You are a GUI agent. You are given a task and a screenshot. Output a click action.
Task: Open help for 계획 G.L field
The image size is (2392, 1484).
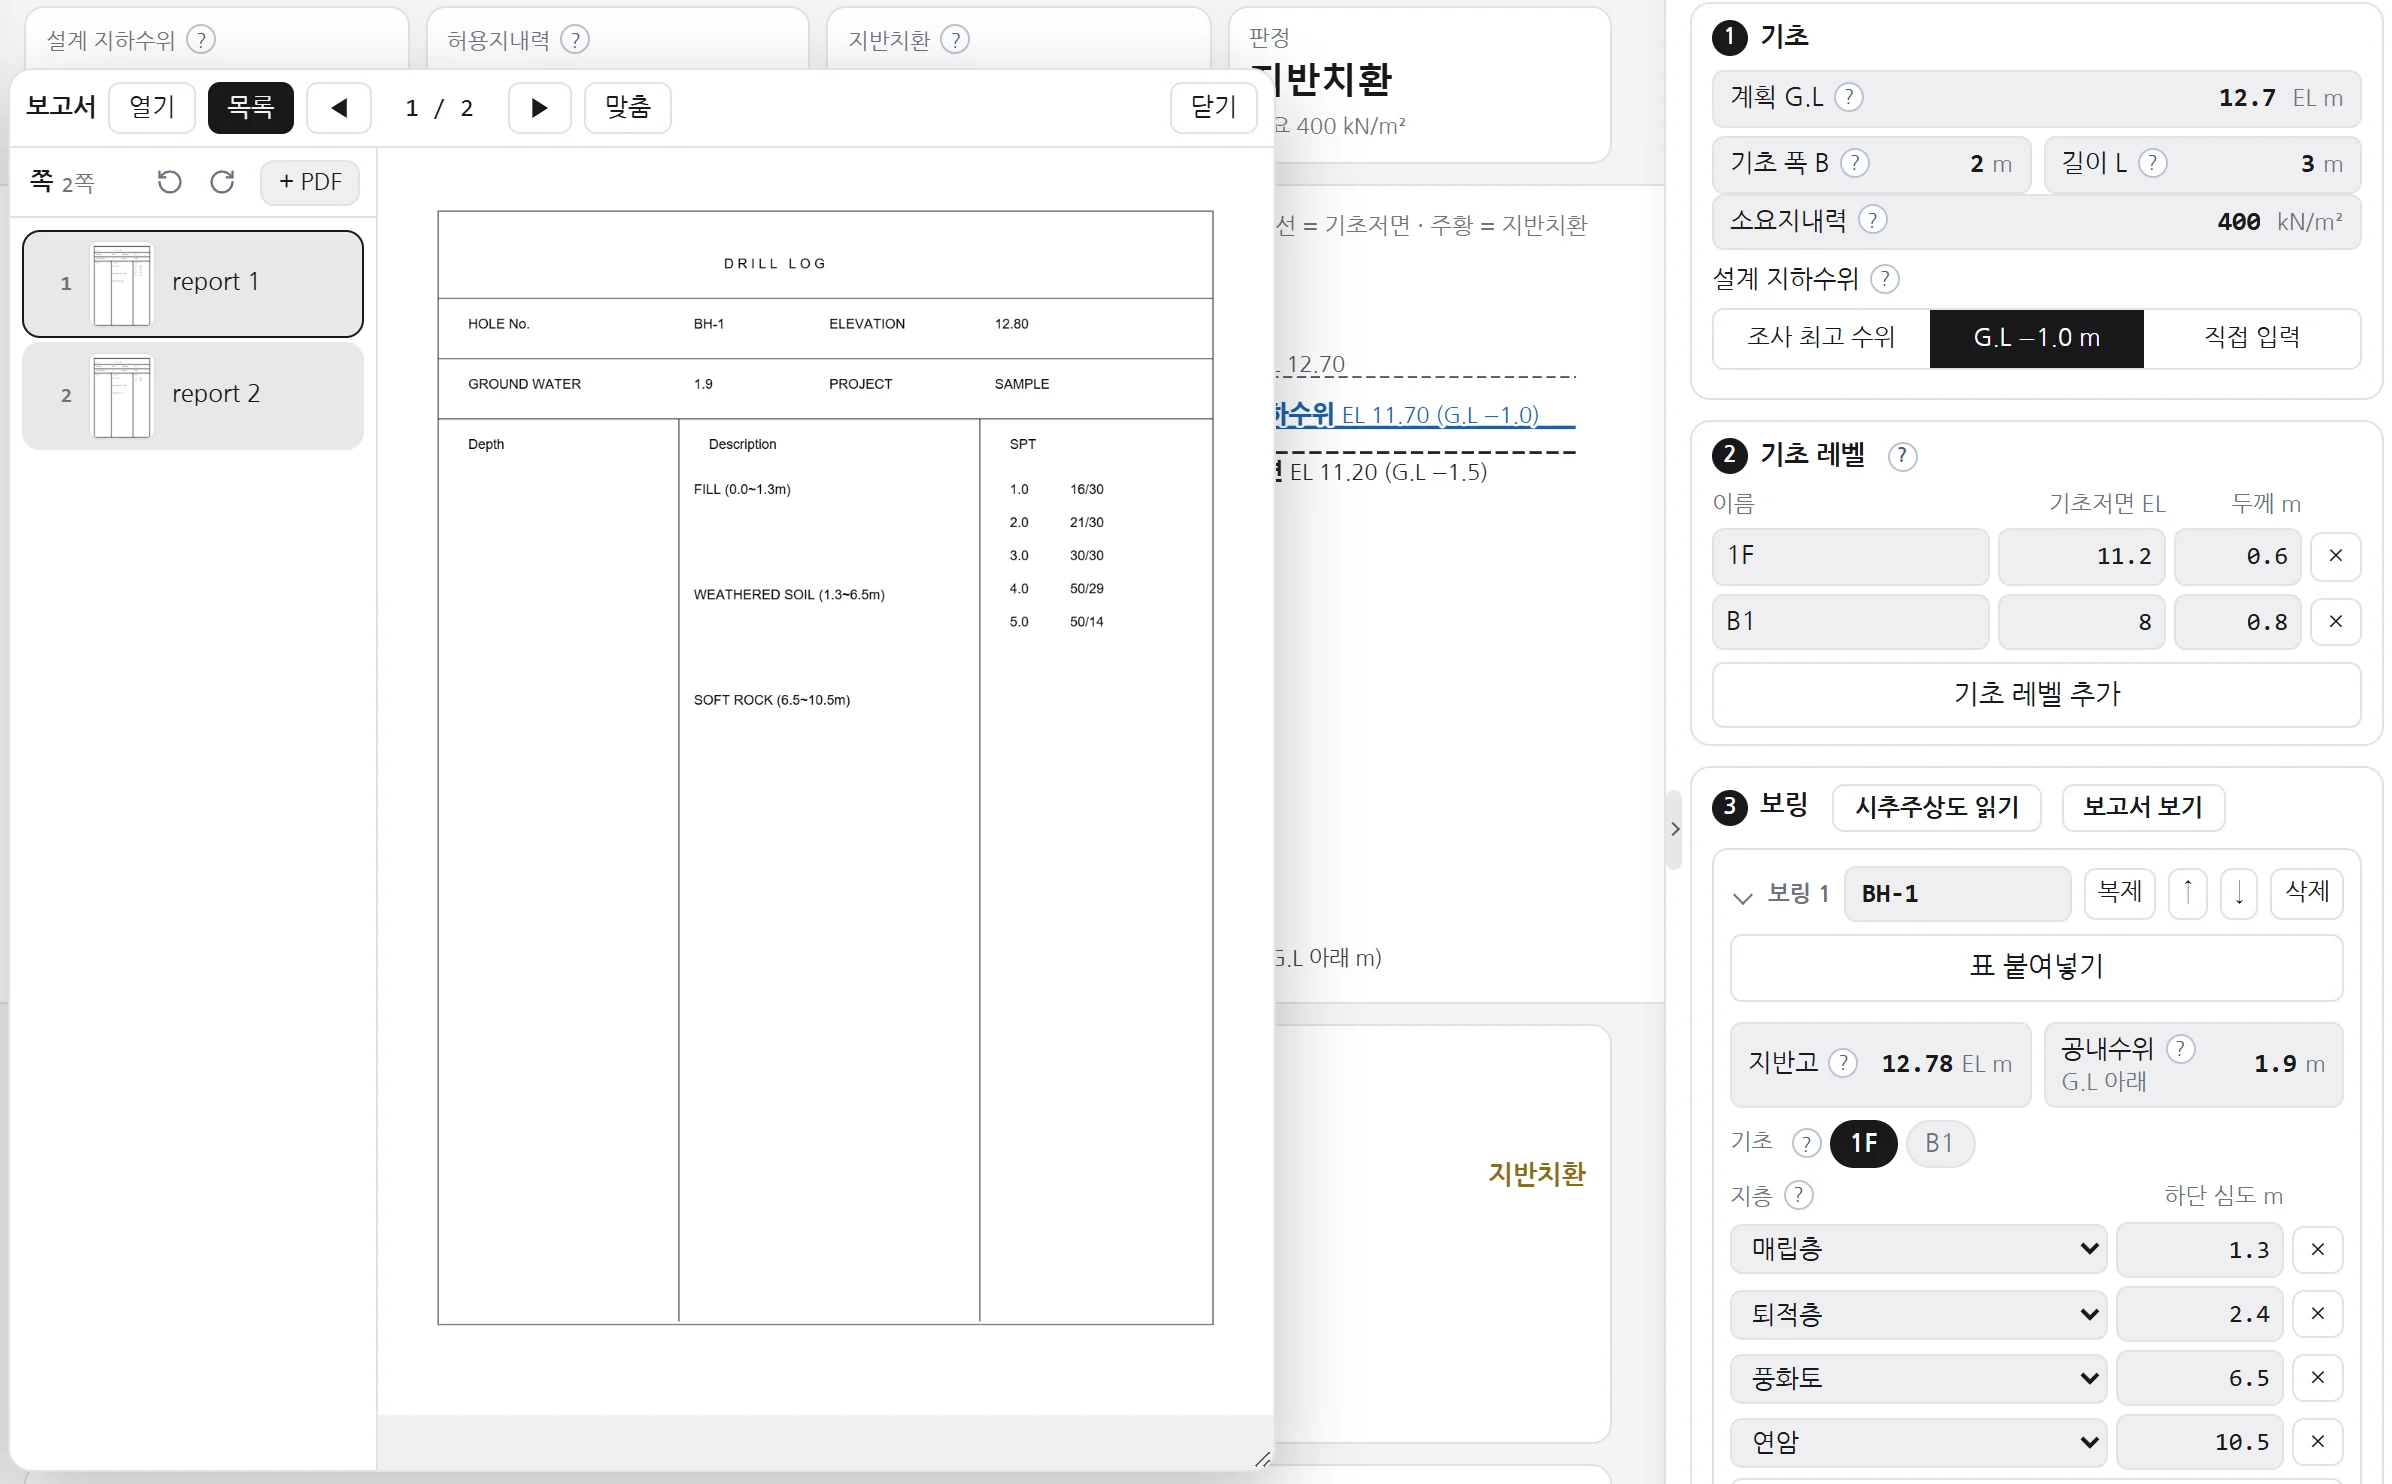click(x=1849, y=97)
